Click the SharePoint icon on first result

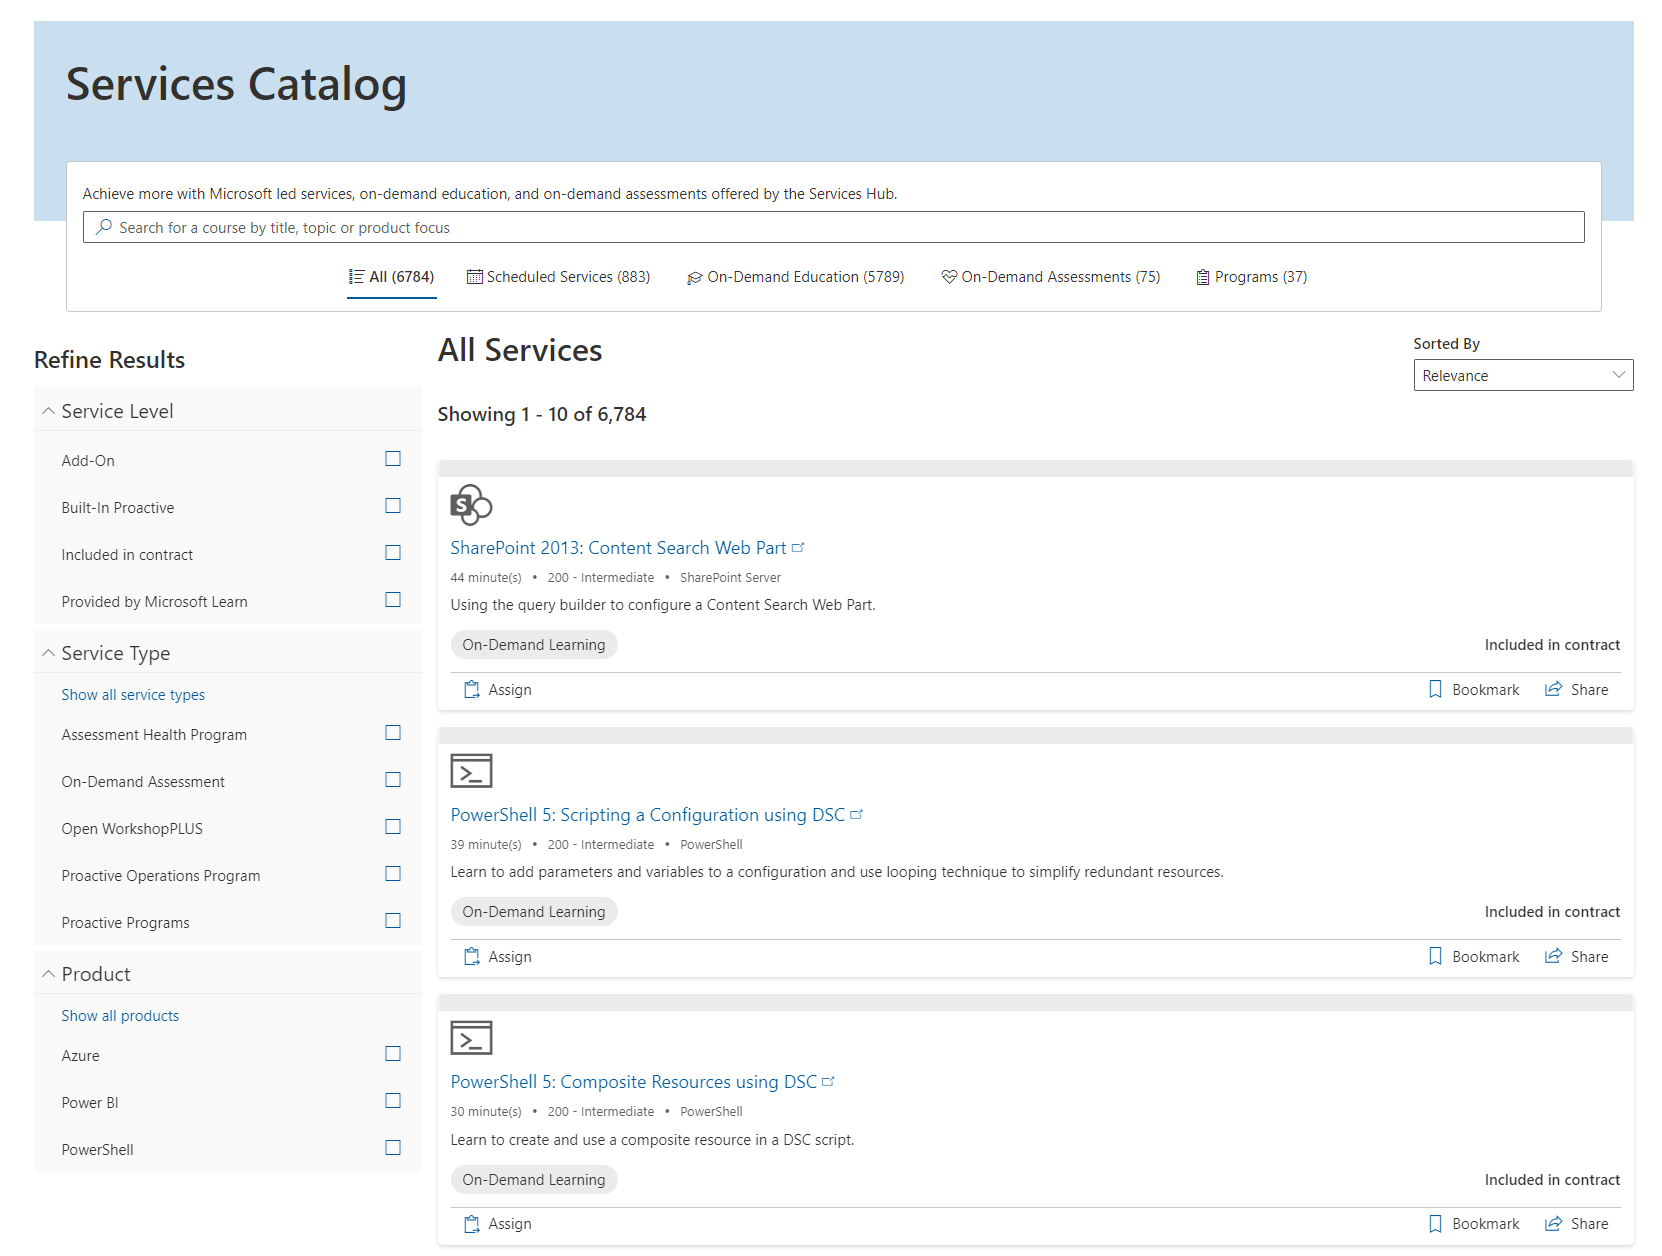click(x=471, y=505)
